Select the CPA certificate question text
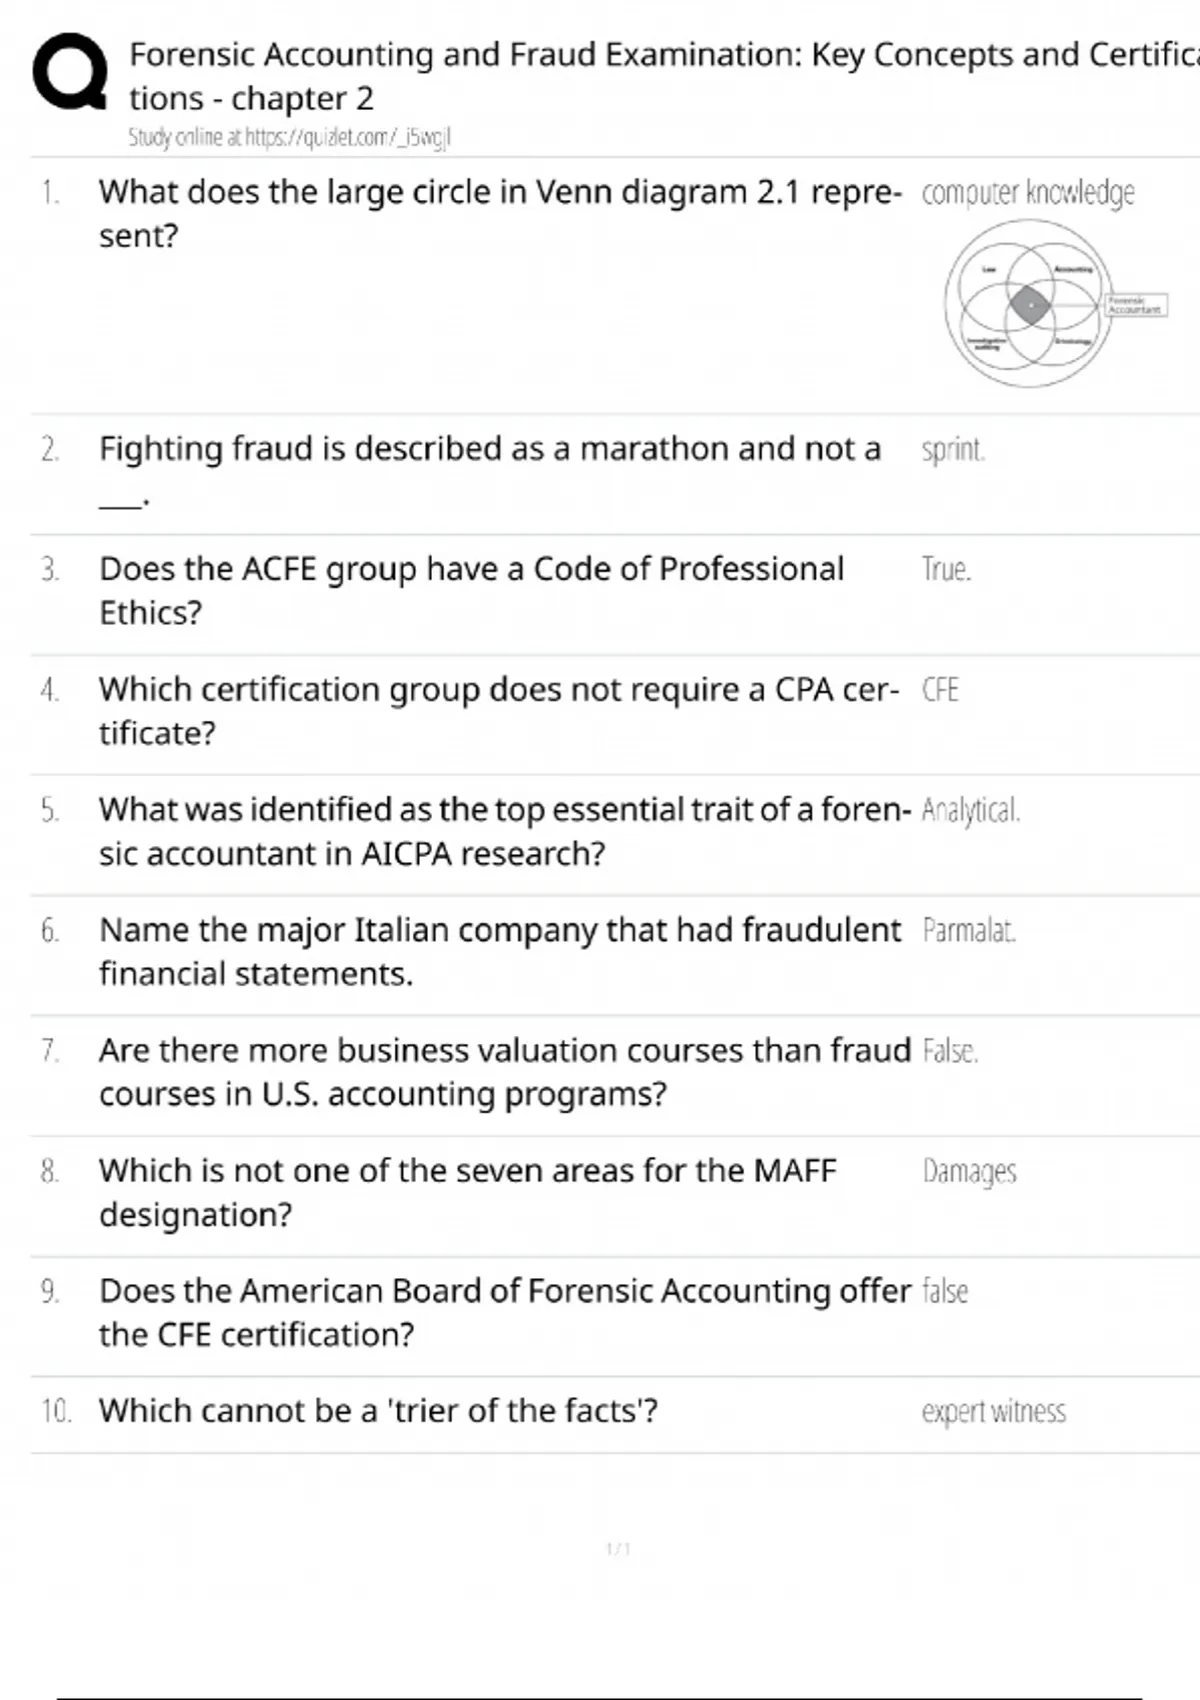The width and height of the screenshot is (1200, 1700). coord(498,711)
